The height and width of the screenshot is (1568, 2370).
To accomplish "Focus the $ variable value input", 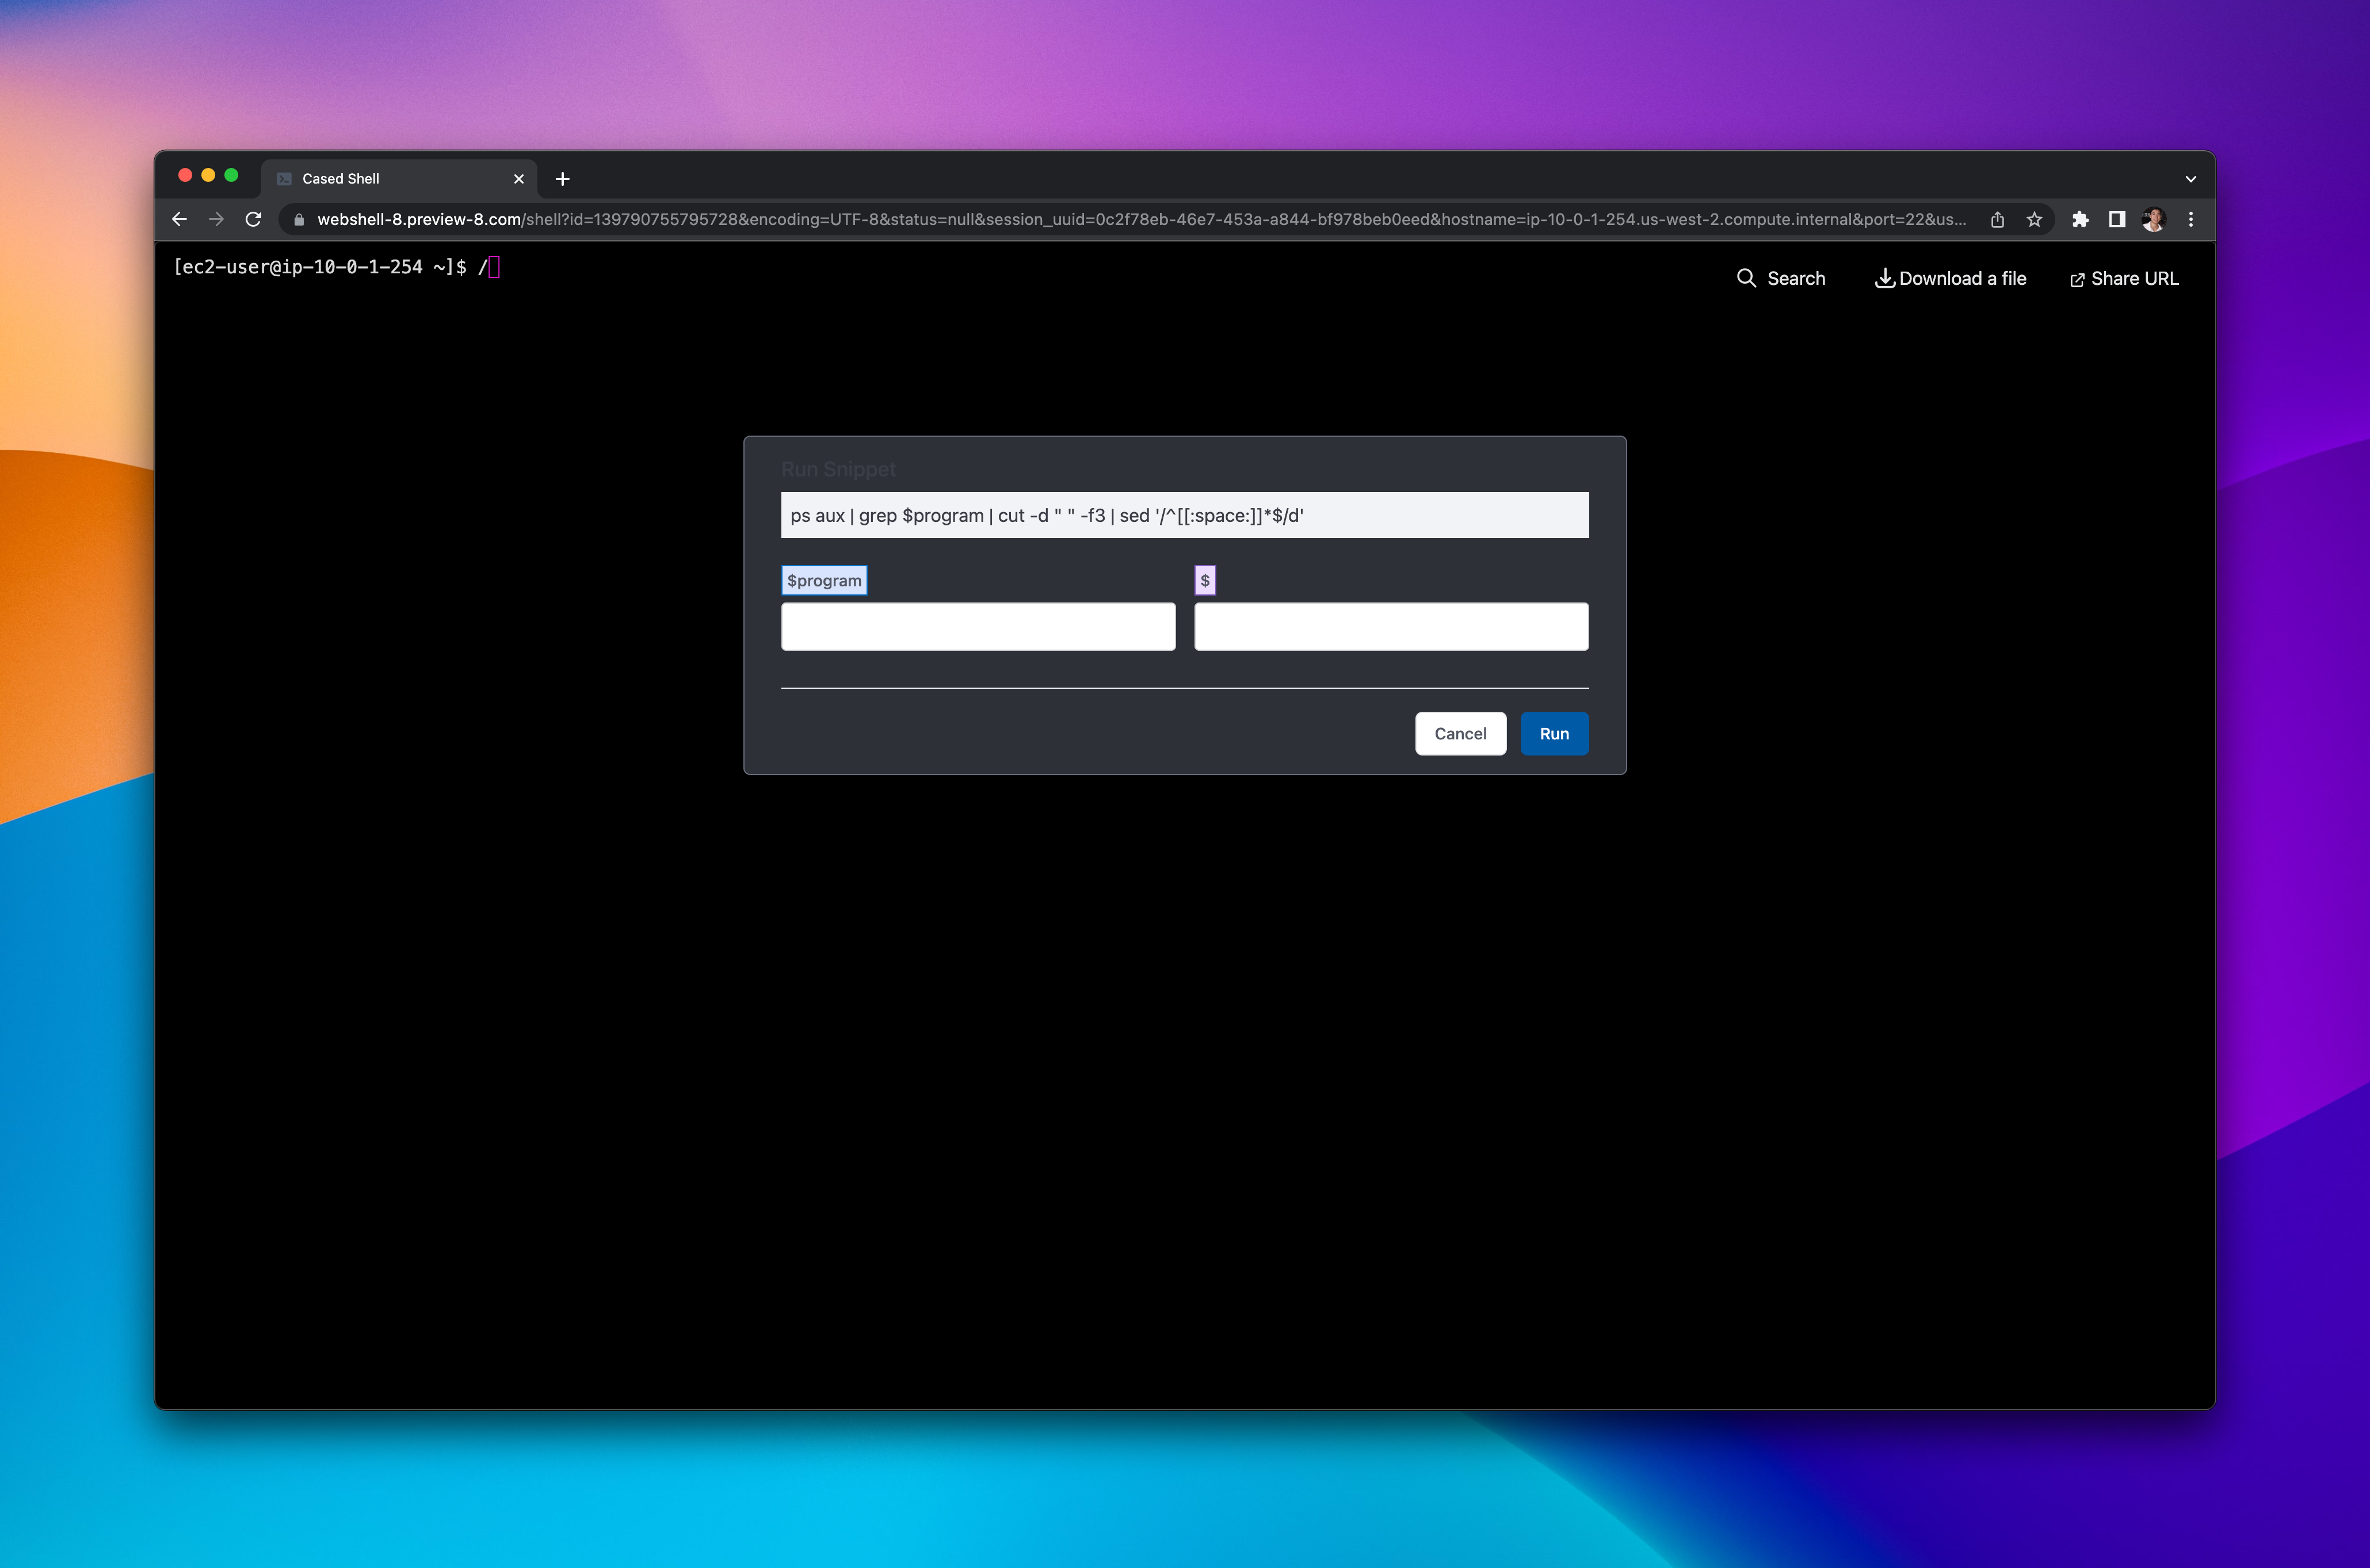I will click(x=1391, y=626).
